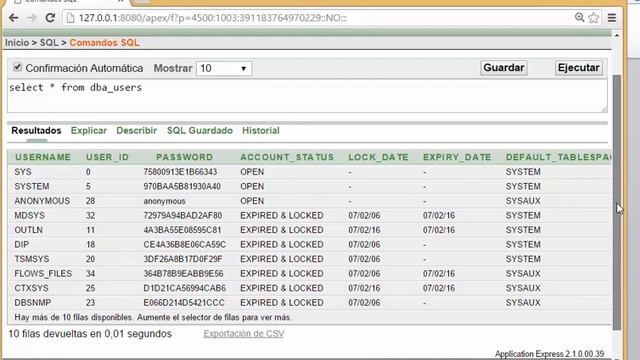Click user ID 28 cell
Viewport: 640px width, 360px height.
click(90, 201)
